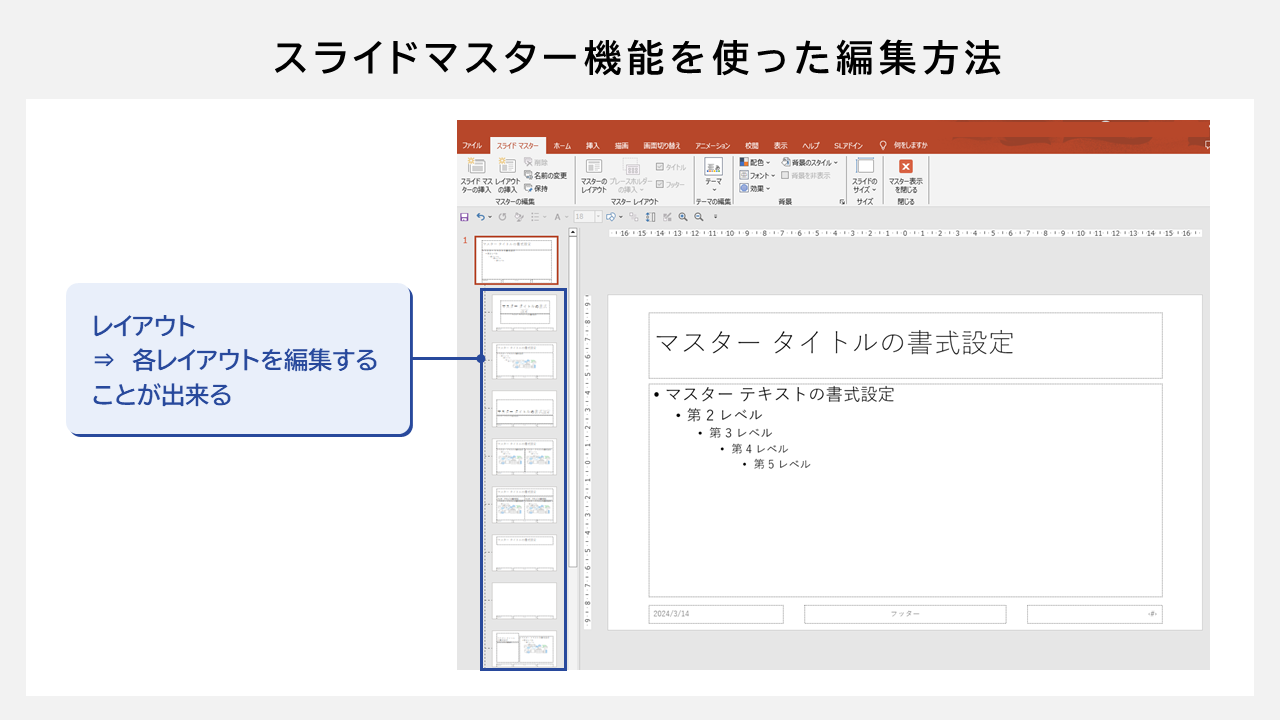
Task: Select slide master thumbnail number 1
Action: (x=516, y=260)
